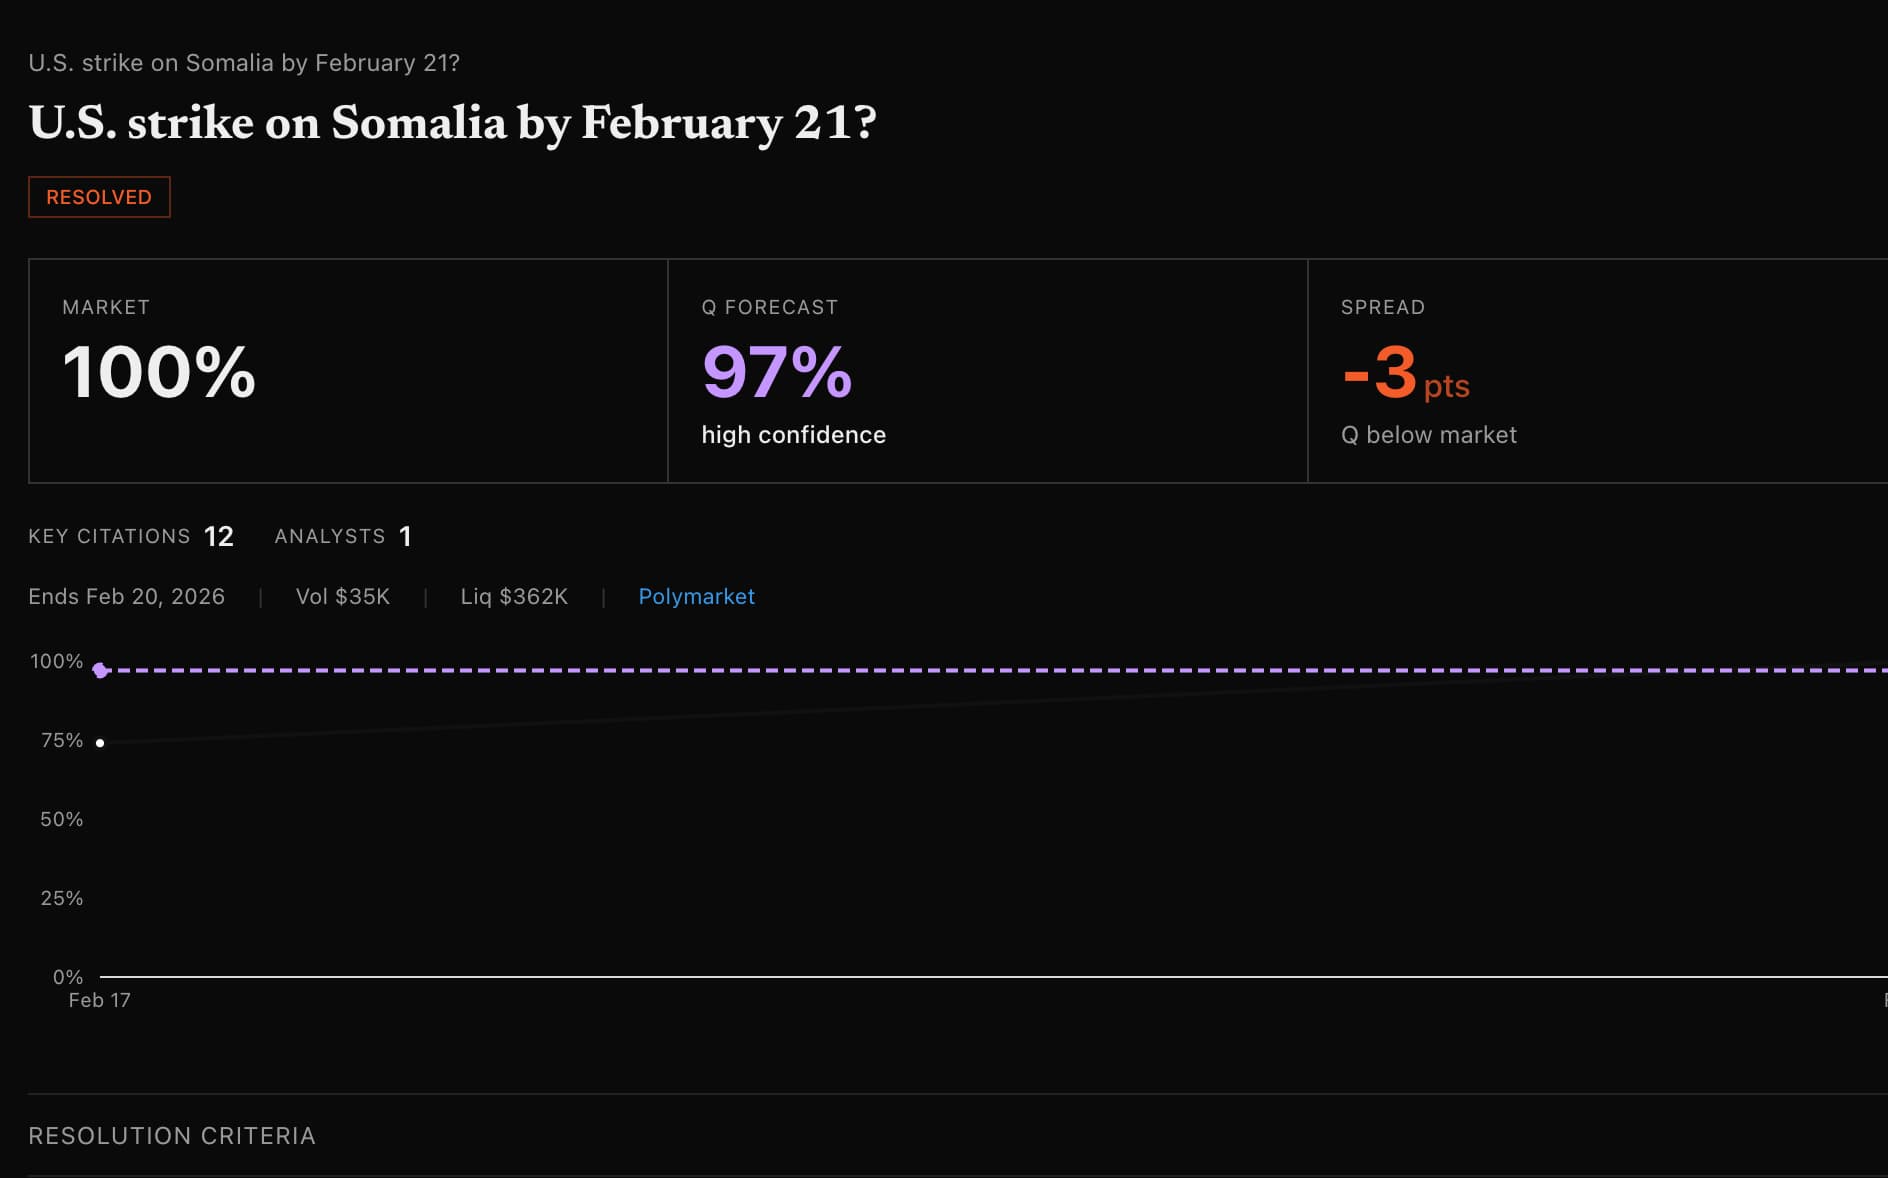Click the Feb 17 chart axis label
The image size is (1888, 1178).
tap(99, 1000)
